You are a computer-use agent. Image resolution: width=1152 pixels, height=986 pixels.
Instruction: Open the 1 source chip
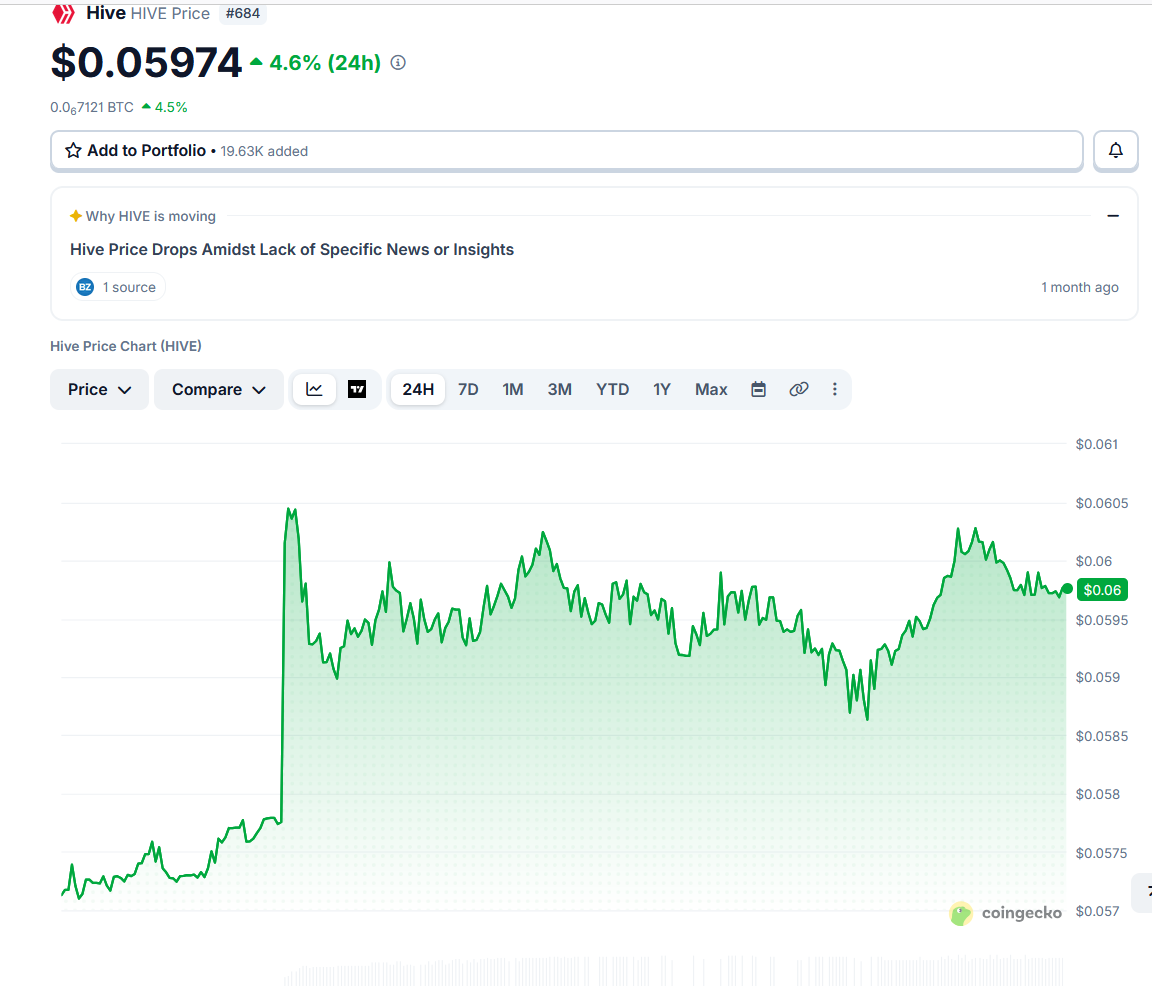[x=118, y=287]
